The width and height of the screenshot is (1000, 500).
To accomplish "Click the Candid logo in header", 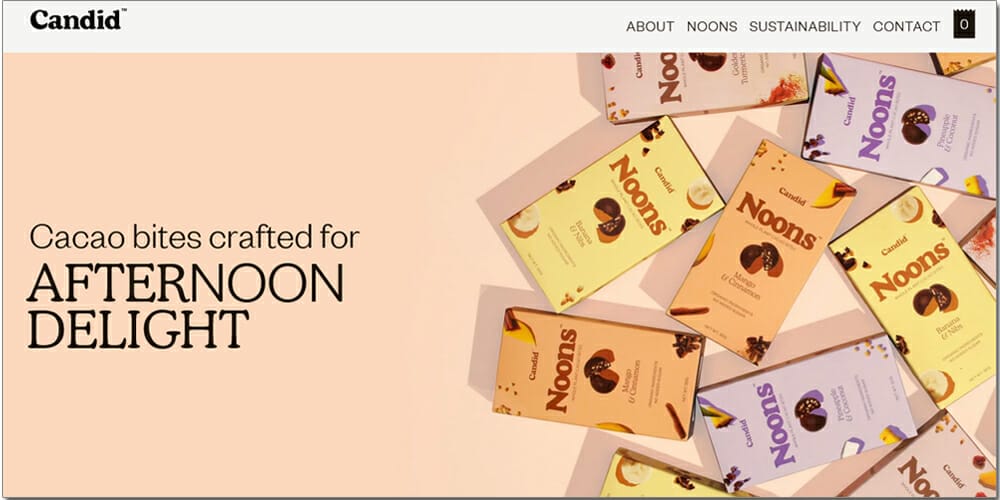I will pos(77,20).
